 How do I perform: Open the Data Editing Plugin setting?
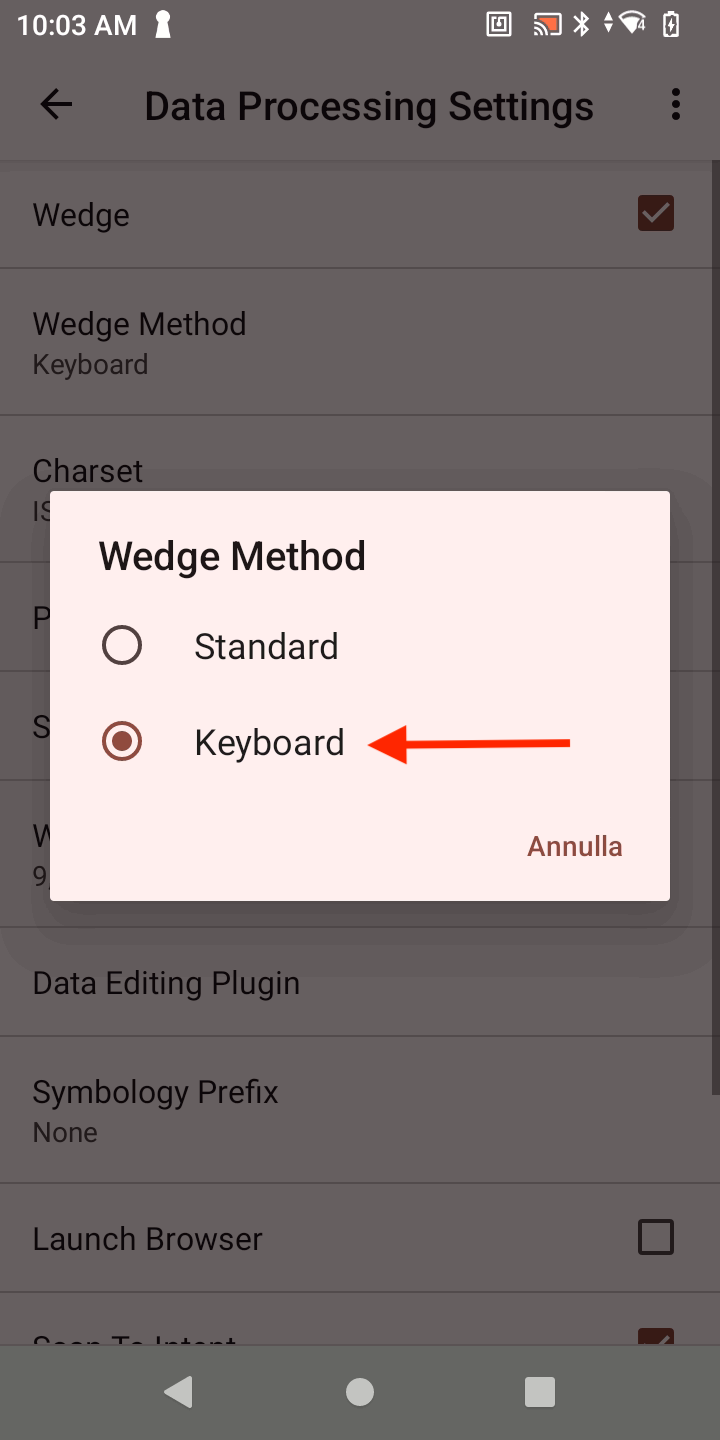click(166, 983)
